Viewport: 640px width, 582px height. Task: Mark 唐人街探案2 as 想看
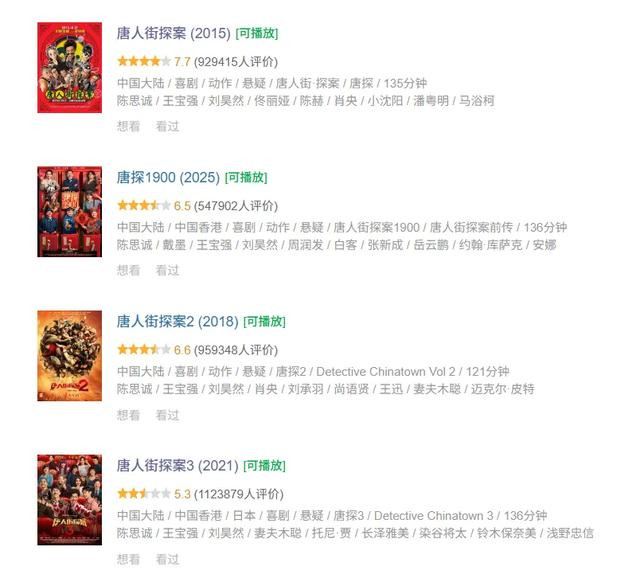[129, 415]
